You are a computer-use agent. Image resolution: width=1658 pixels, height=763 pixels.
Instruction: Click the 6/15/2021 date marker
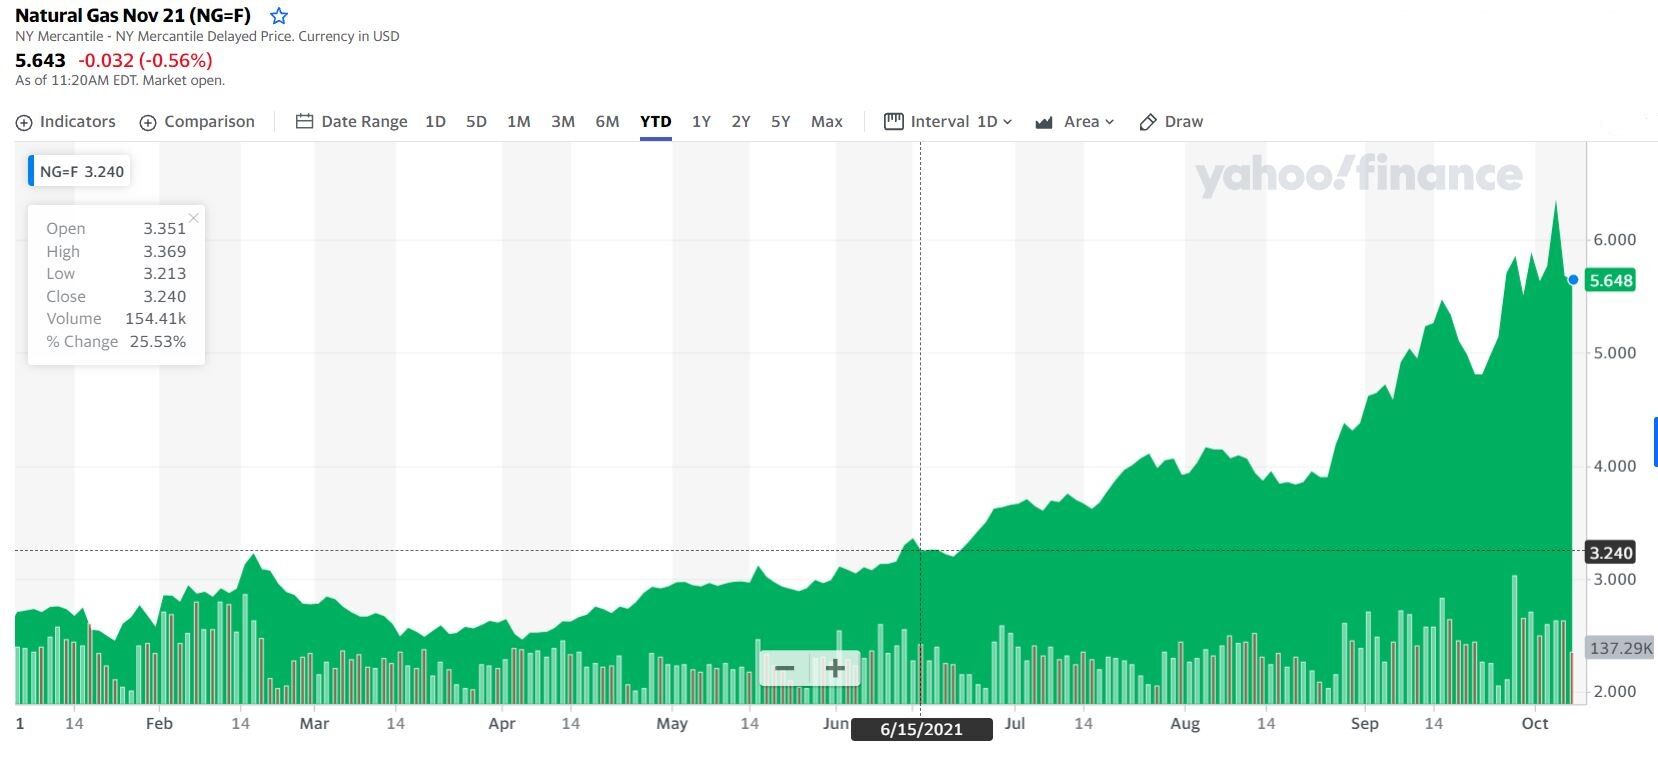click(x=921, y=729)
